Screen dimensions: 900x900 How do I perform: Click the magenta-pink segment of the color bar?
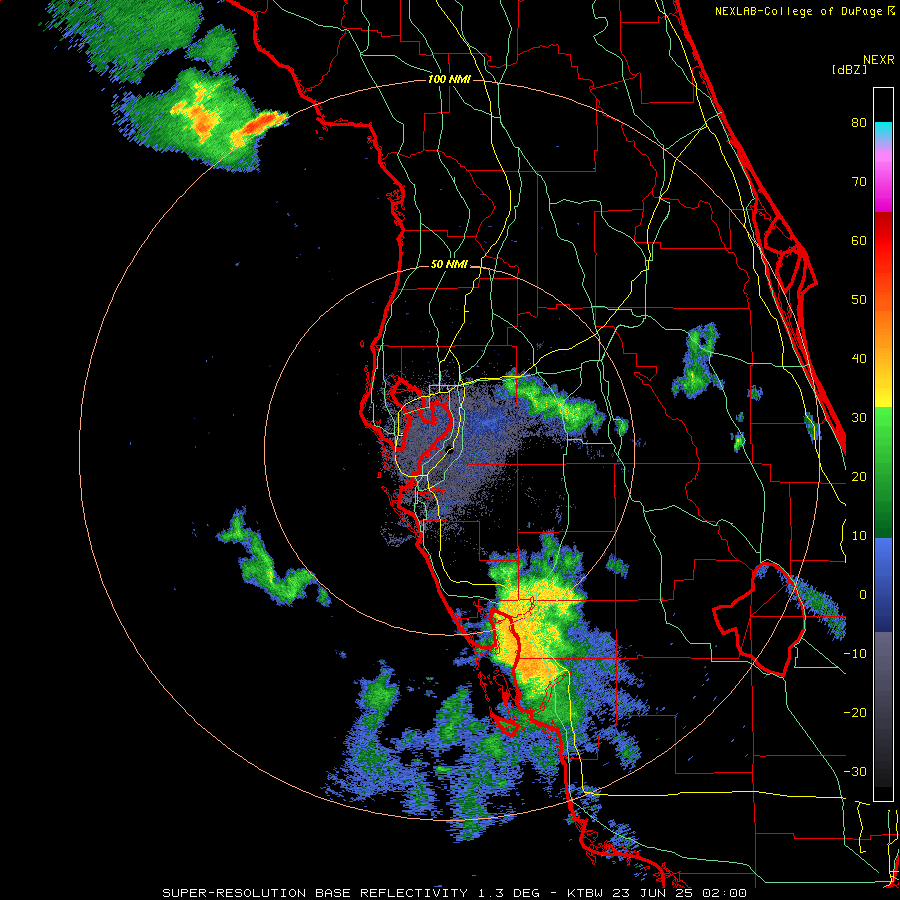coord(883,178)
